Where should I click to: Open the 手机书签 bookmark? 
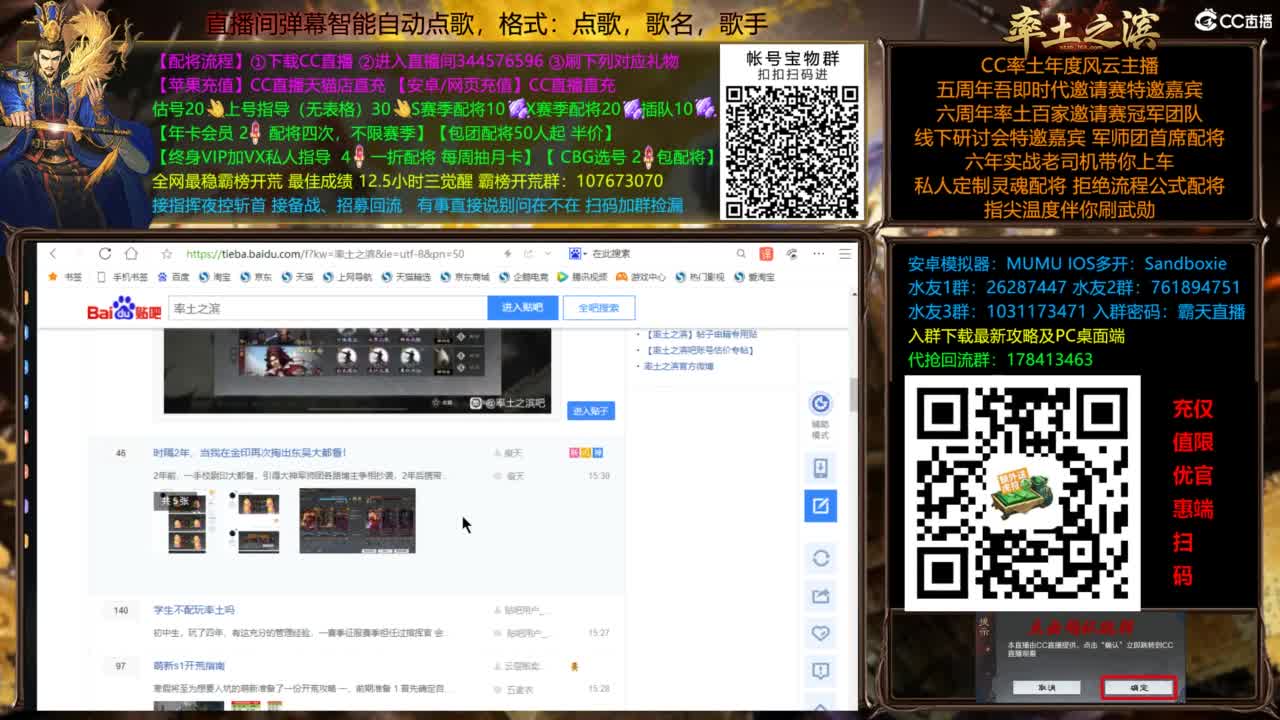pyautogui.click(x=123, y=277)
